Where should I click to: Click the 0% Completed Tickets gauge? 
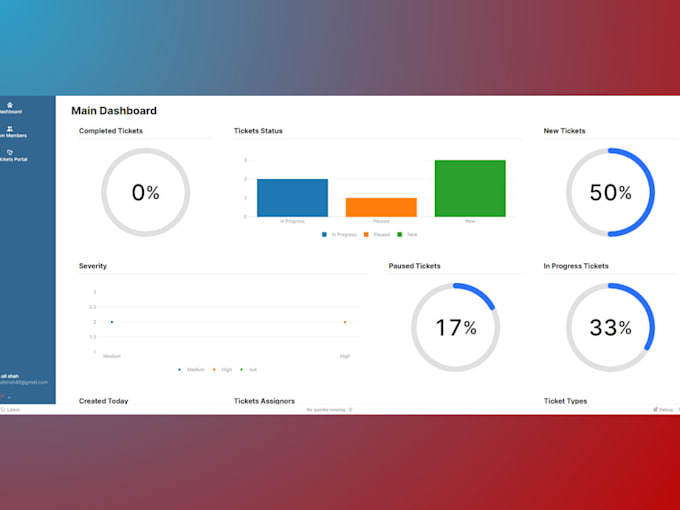click(x=146, y=192)
